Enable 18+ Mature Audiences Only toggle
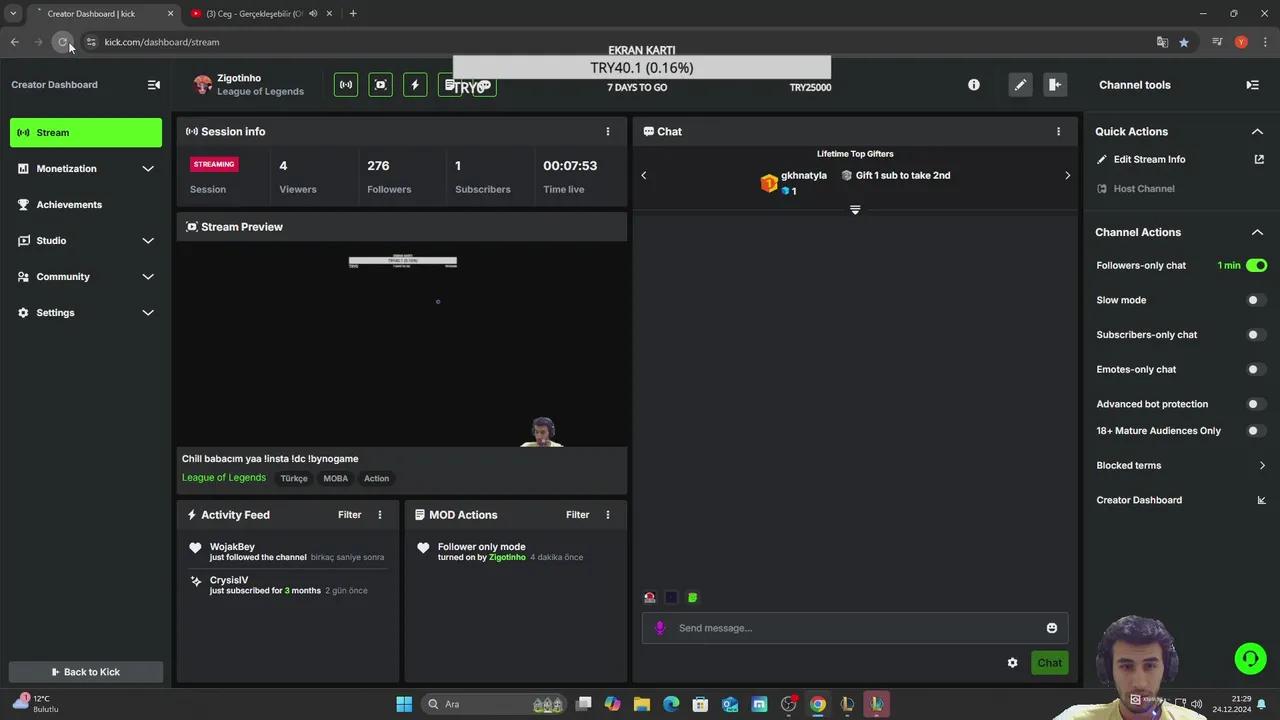 [1257, 431]
